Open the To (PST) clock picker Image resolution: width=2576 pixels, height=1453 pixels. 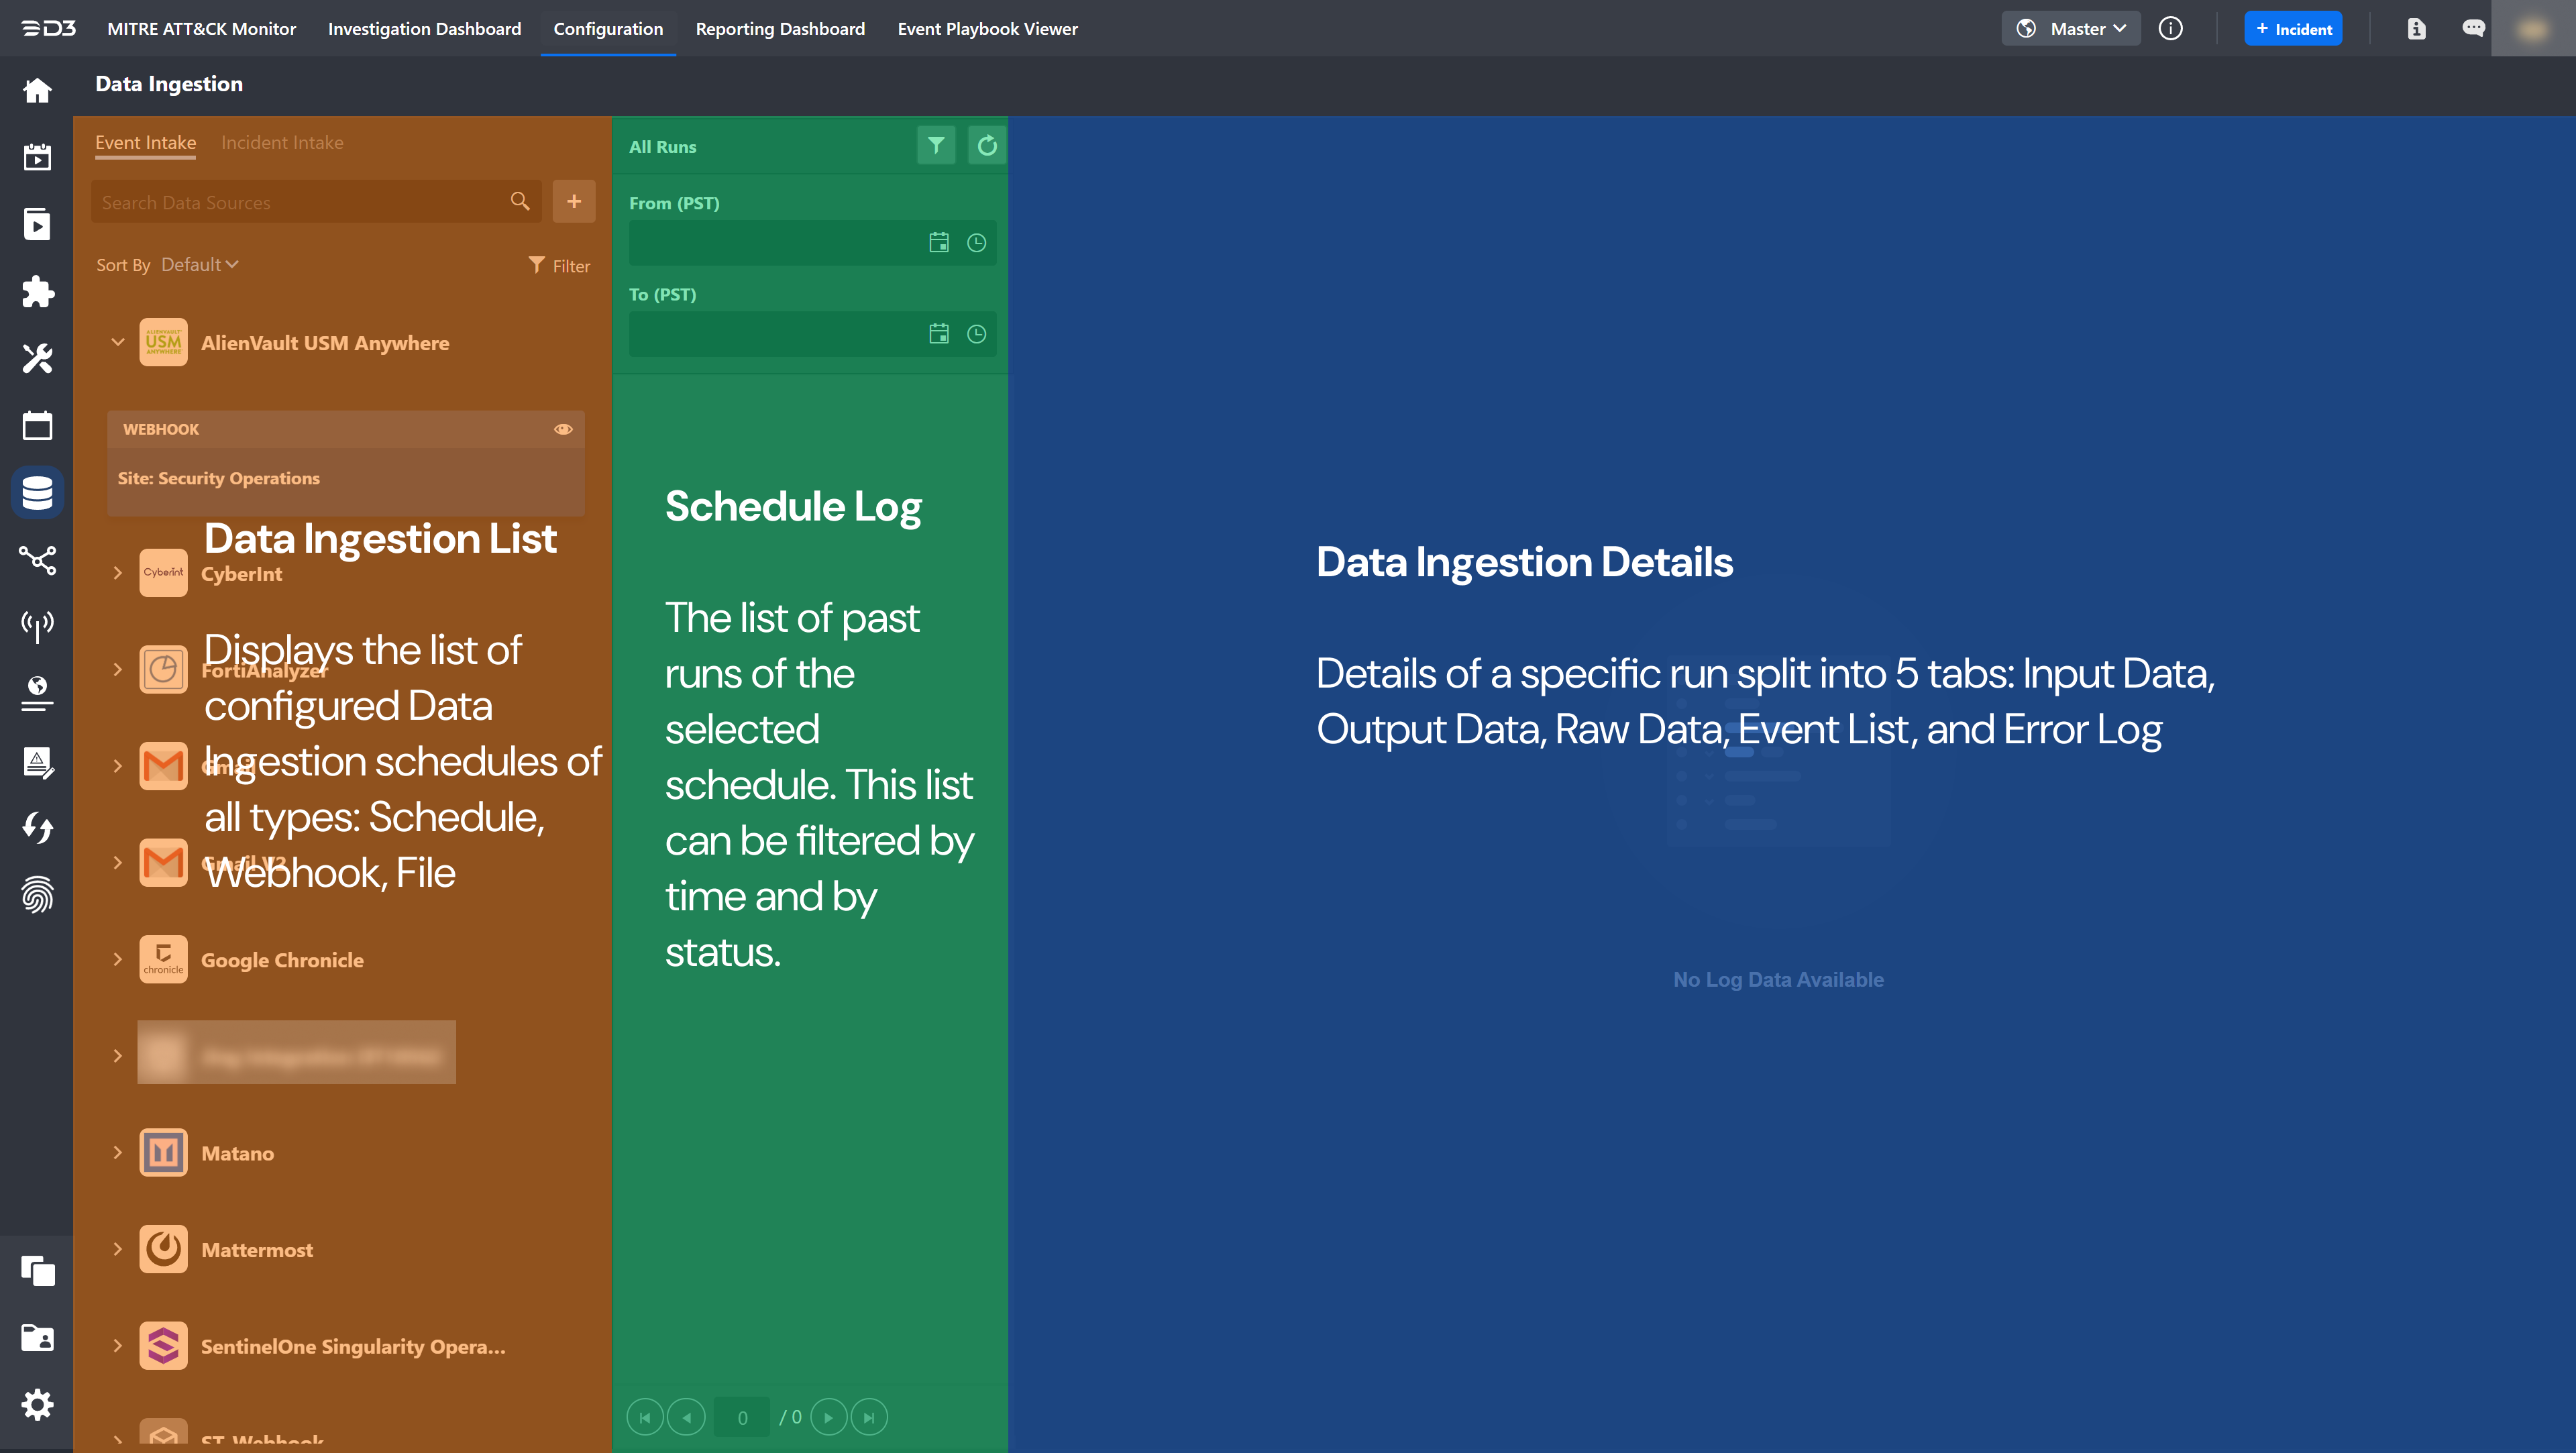(x=976, y=334)
